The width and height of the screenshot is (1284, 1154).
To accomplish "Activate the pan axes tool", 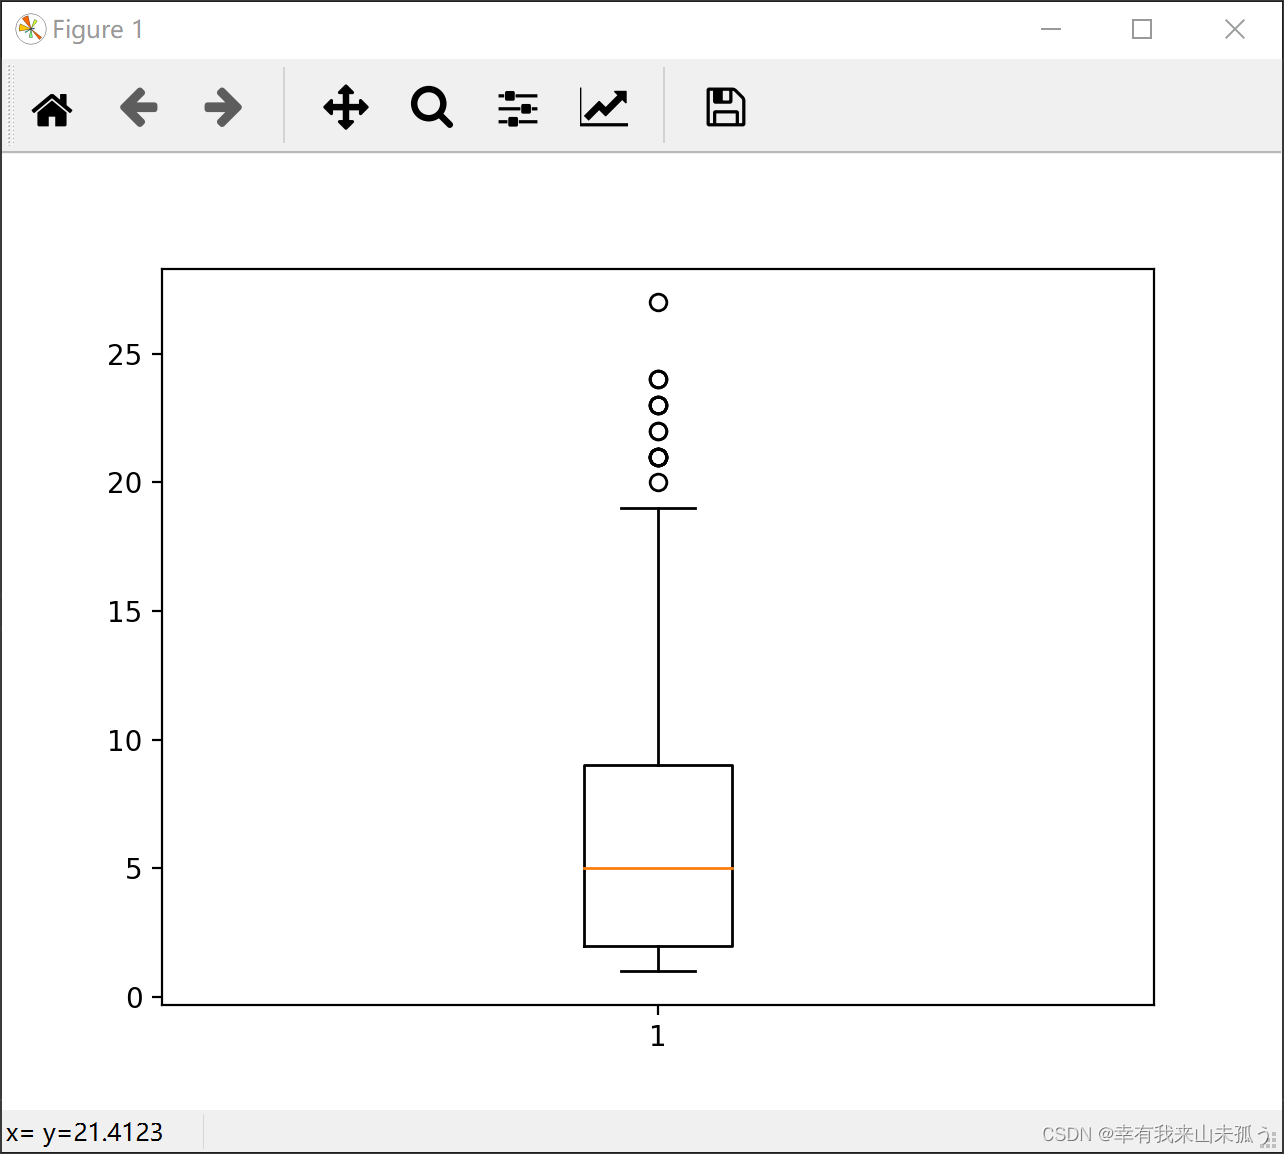I will 346,107.
